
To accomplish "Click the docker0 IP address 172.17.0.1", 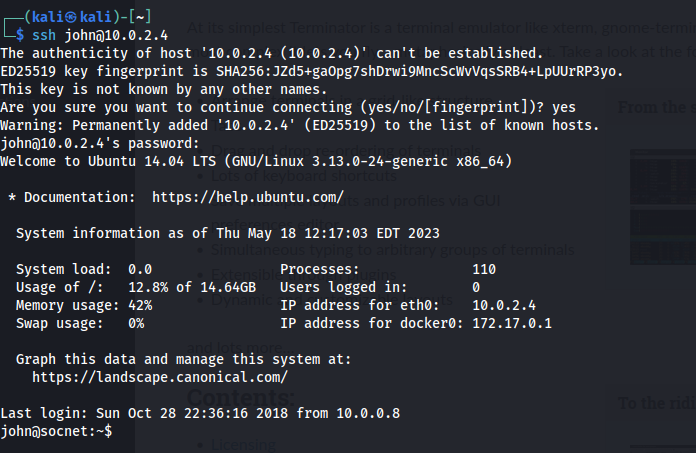I will pyautogui.click(x=512, y=323).
